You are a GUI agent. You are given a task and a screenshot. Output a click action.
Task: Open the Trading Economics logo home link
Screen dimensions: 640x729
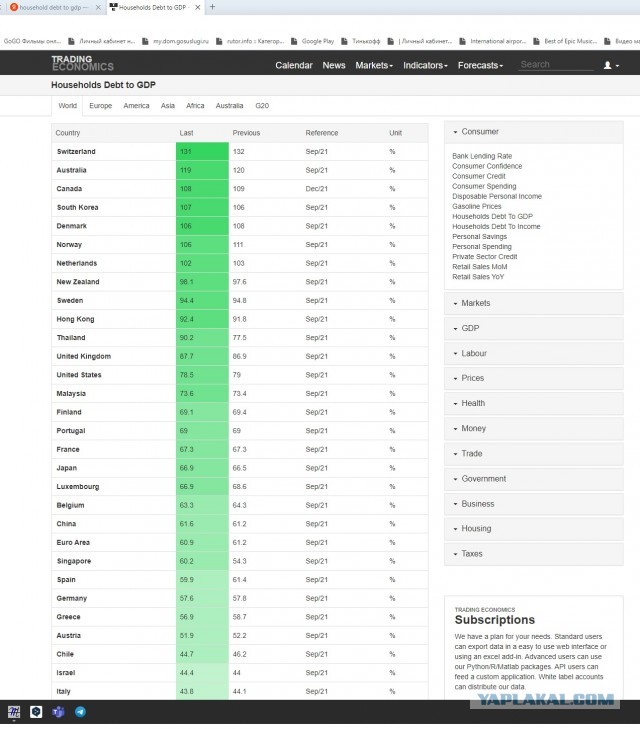[82, 63]
